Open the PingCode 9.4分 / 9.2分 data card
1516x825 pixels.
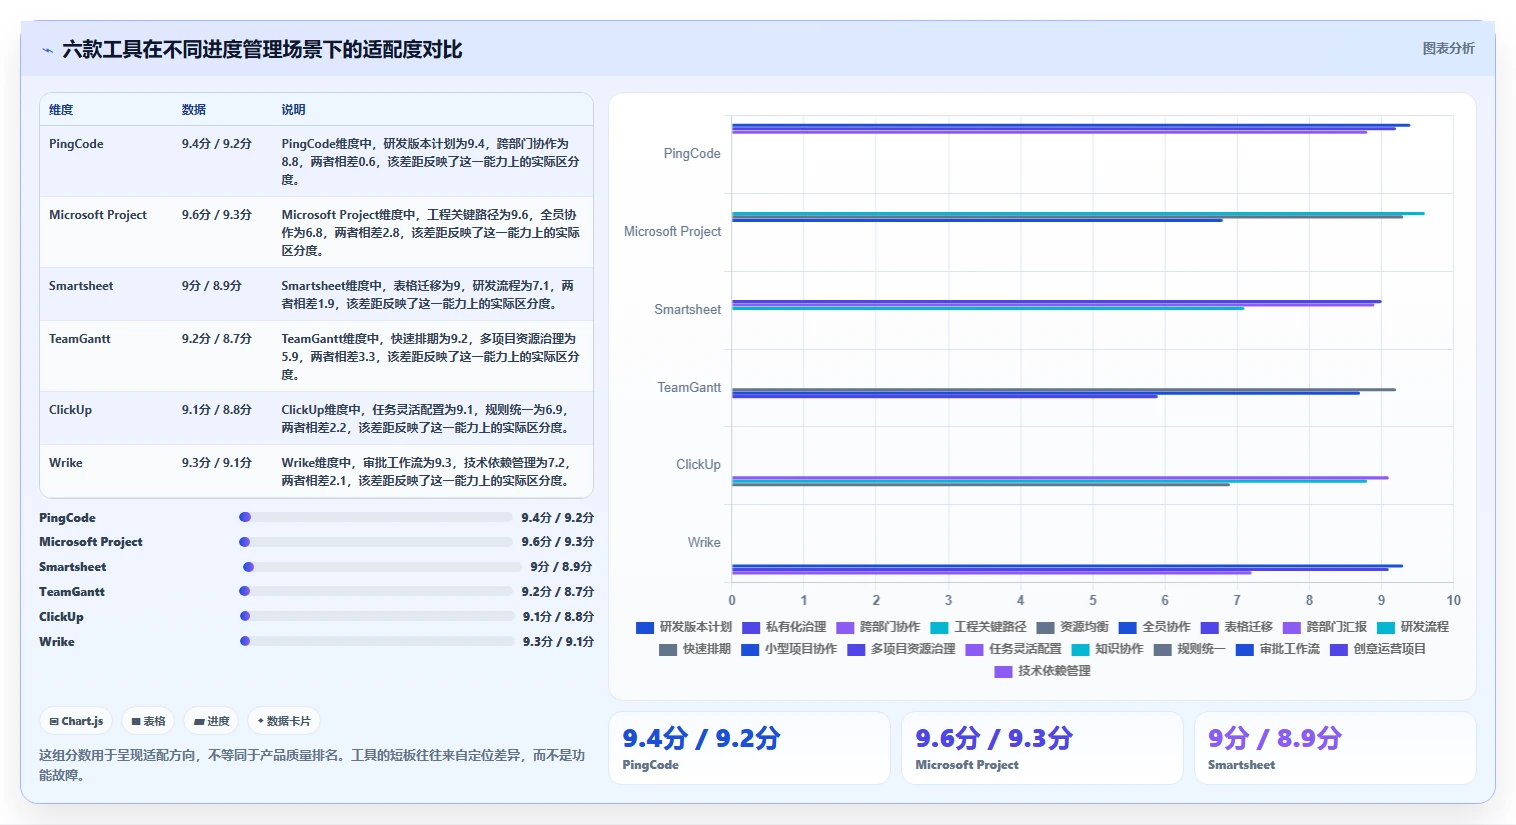(x=749, y=748)
